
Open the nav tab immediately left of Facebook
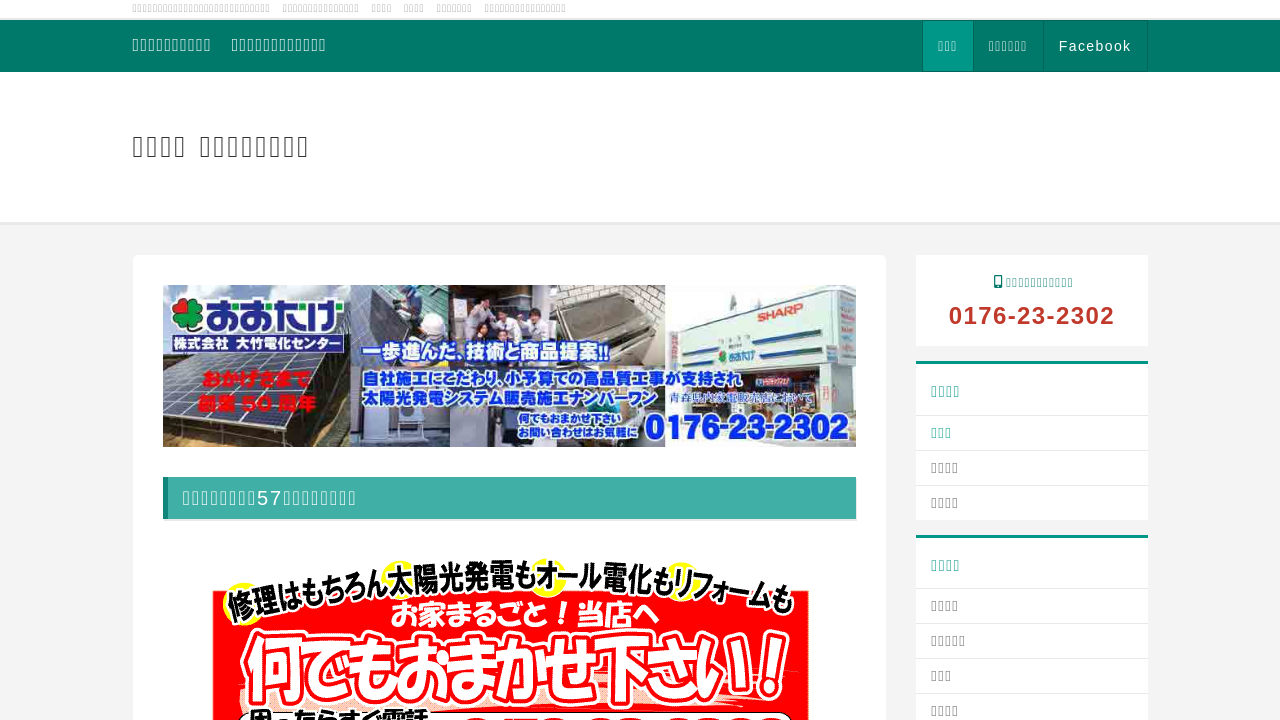click(x=1008, y=46)
